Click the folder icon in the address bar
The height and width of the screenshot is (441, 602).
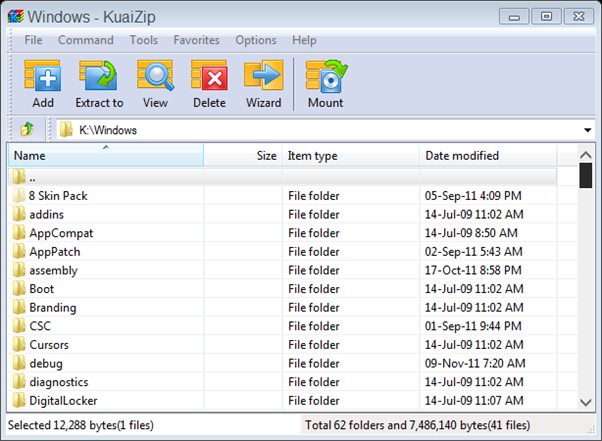click(x=66, y=130)
